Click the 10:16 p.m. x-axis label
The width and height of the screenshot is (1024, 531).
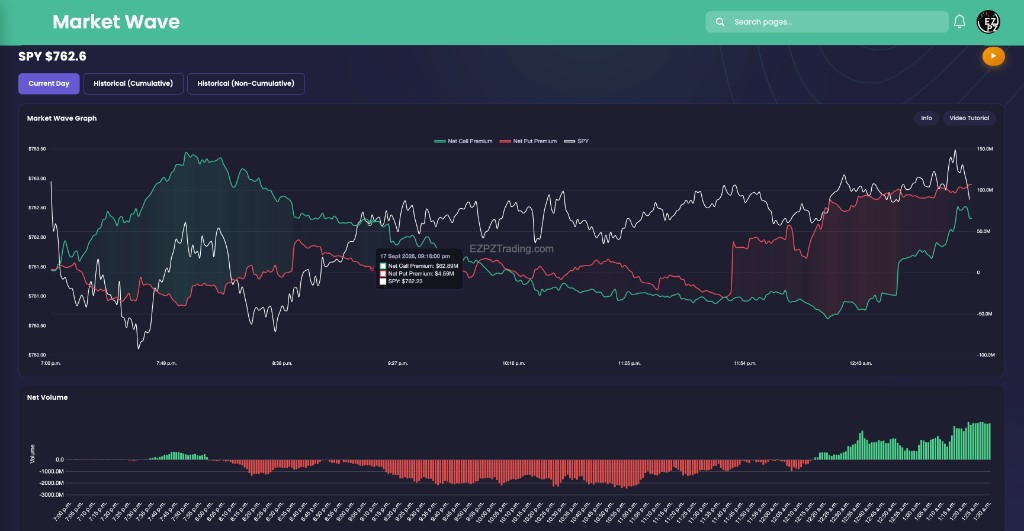(514, 363)
